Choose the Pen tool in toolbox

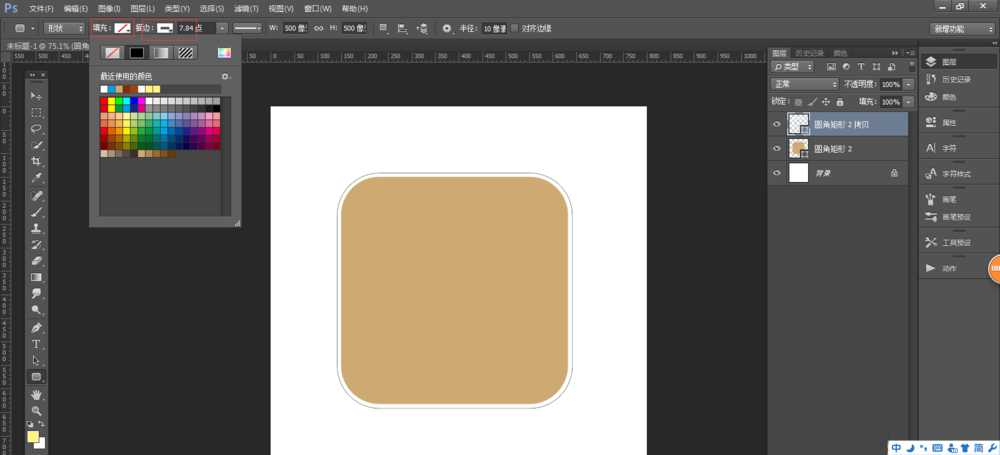point(36,327)
